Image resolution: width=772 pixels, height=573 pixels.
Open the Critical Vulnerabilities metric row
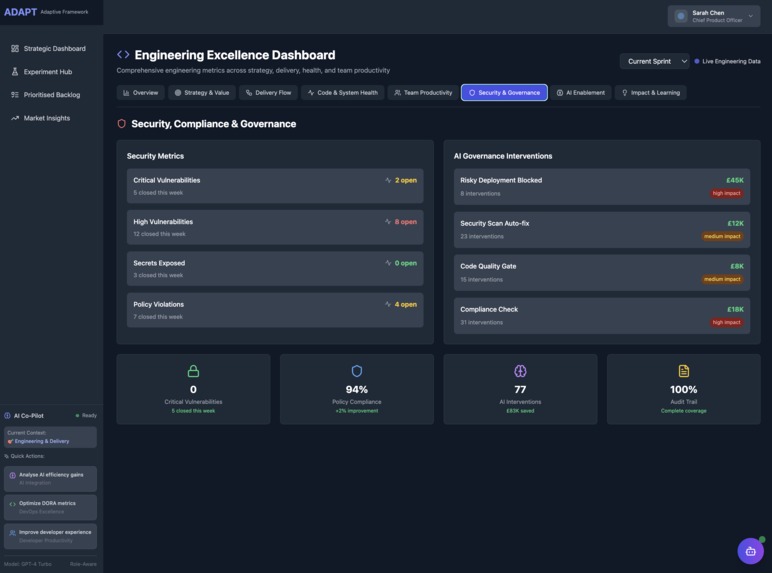click(x=275, y=186)
